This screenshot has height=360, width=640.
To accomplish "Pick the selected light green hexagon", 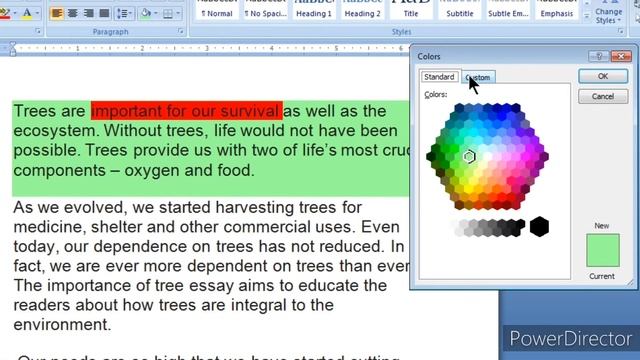I will coord(469,156).
